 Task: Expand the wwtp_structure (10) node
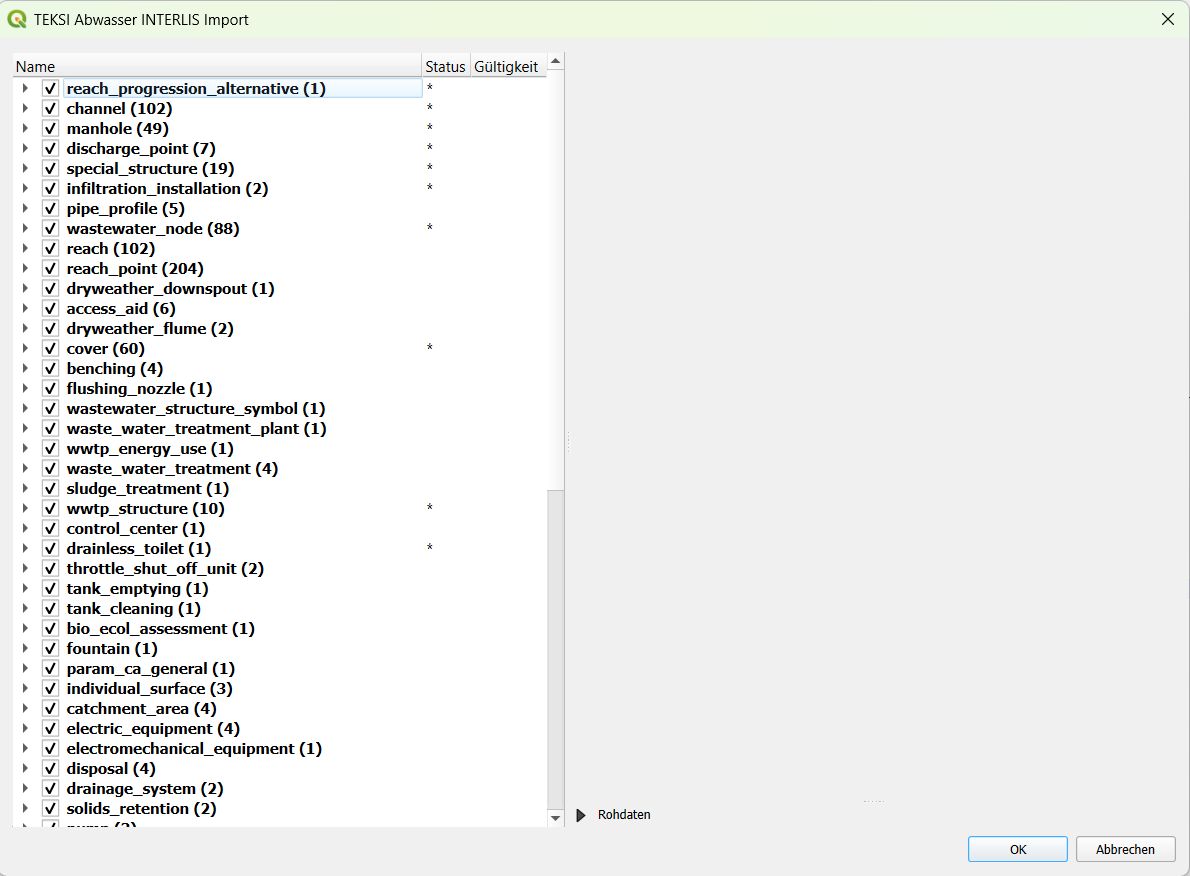point(24,508)
